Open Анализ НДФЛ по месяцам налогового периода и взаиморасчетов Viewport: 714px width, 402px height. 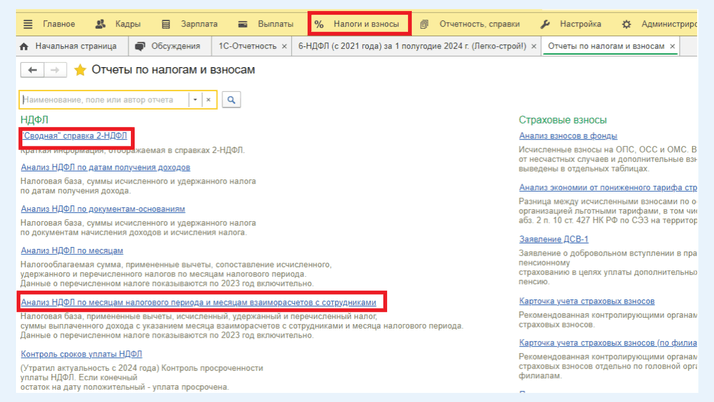(199, 302)
